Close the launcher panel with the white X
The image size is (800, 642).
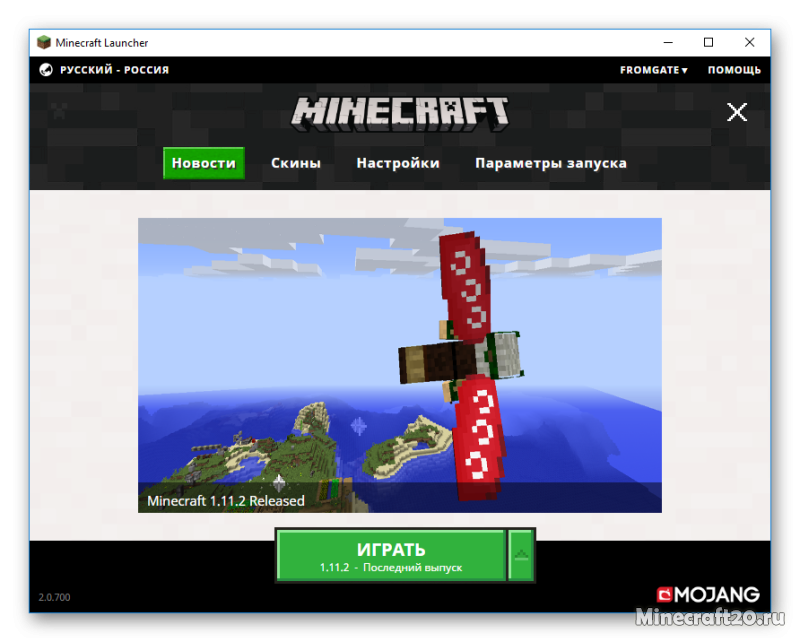tap(737, 112)
